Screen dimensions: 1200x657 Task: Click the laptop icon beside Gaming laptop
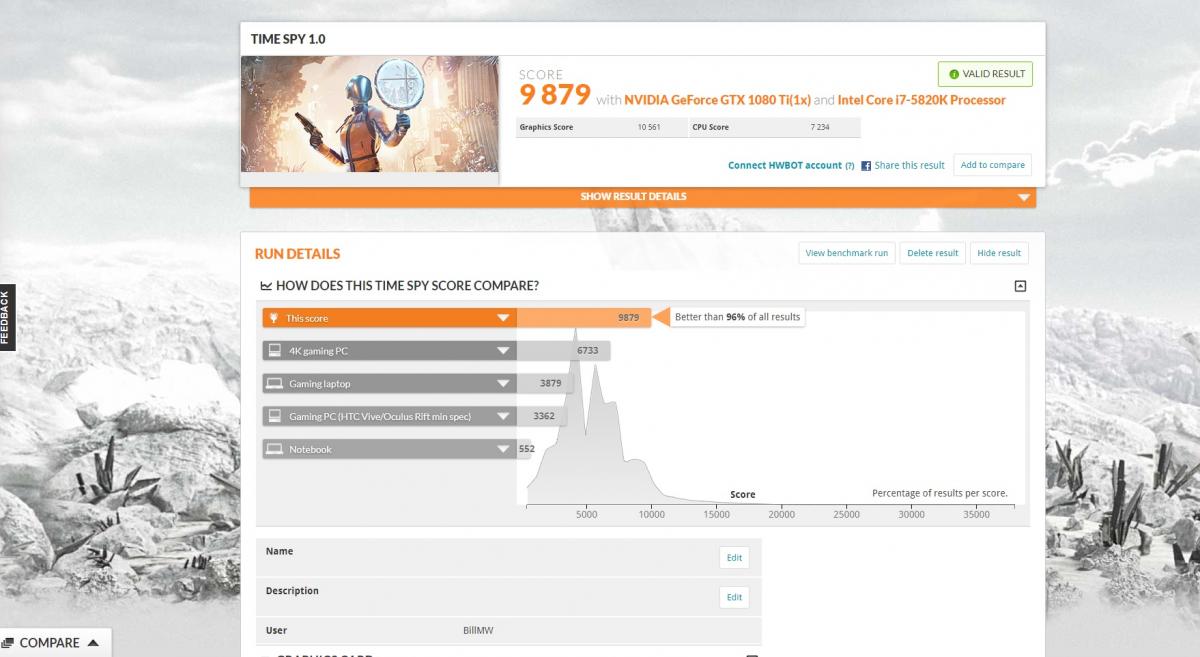tap(274, 384)
